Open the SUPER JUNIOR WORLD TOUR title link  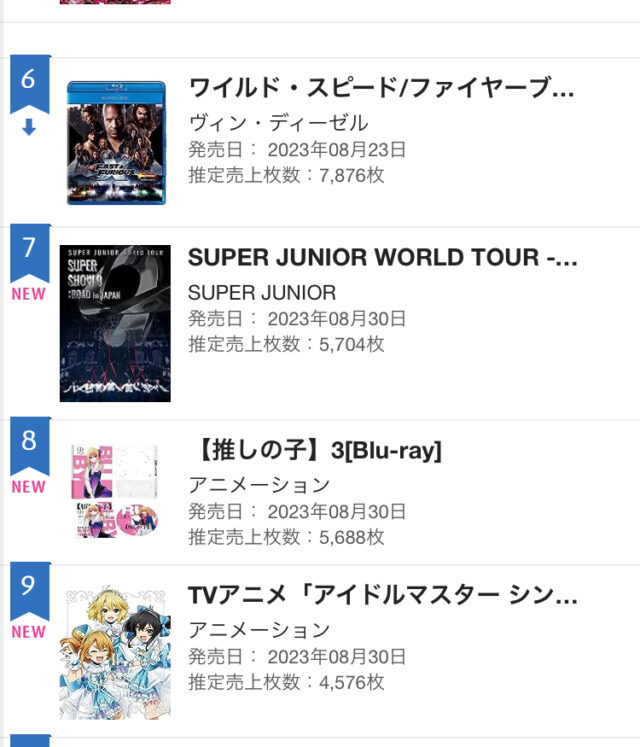click(x=382, y=257)
